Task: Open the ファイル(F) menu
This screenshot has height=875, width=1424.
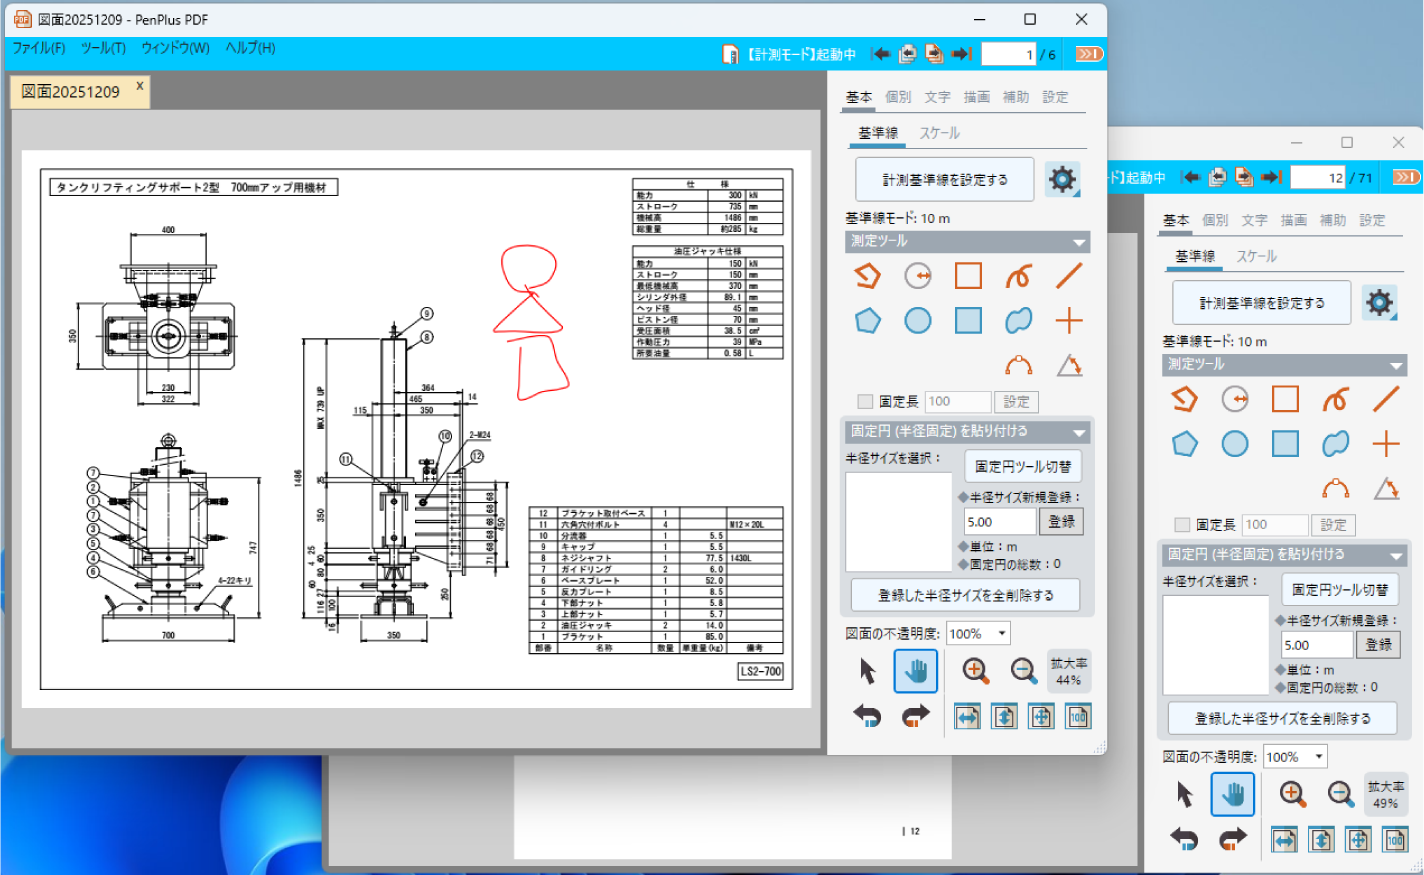Action: pyautogui.click(x=38, y=48)
